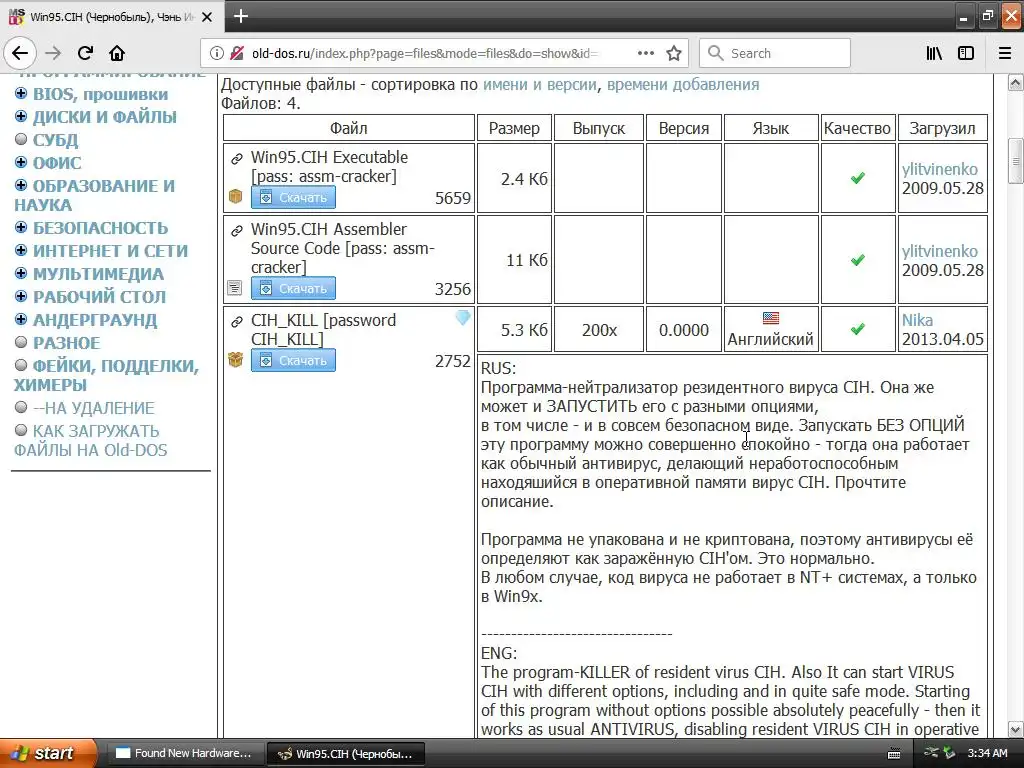Click the Качество column header

(x=857, y=128)
